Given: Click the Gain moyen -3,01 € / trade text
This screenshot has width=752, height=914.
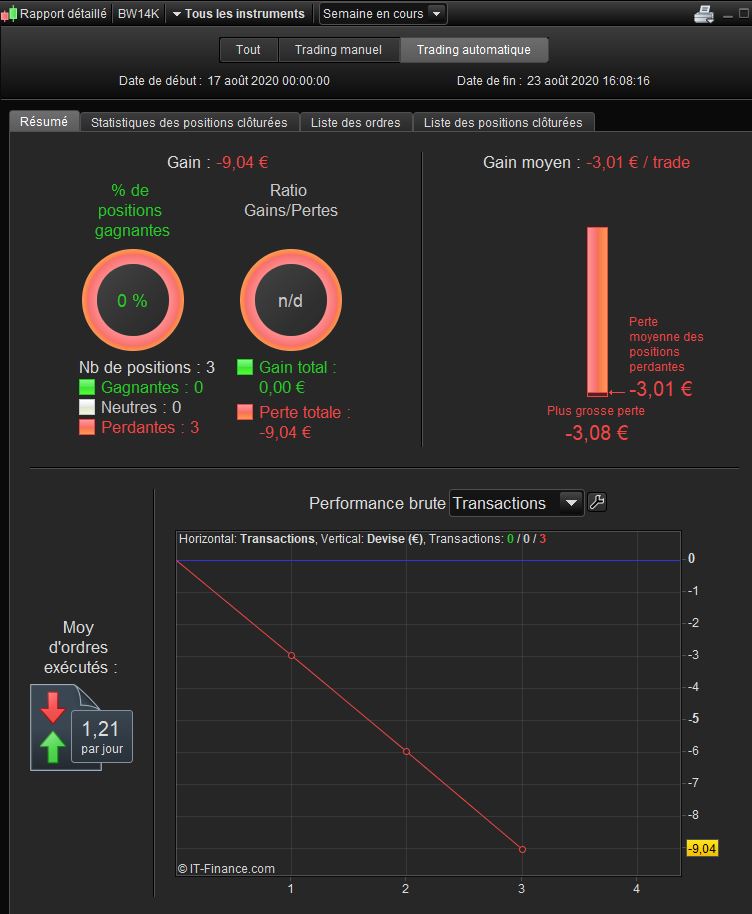Looking at the screenshot, I should [x=586, y=163].
